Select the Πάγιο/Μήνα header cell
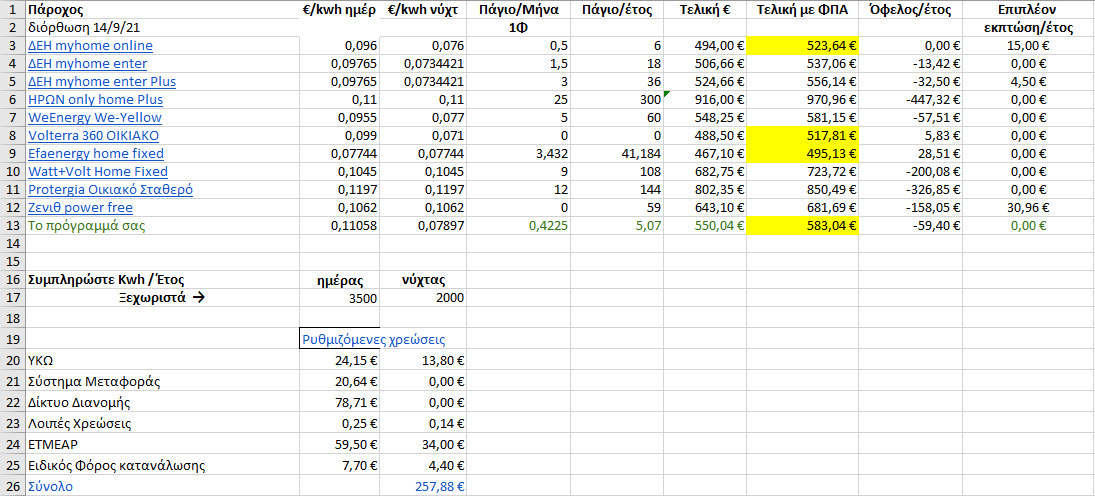The image size is (1095, 496). tap(519, 10)
